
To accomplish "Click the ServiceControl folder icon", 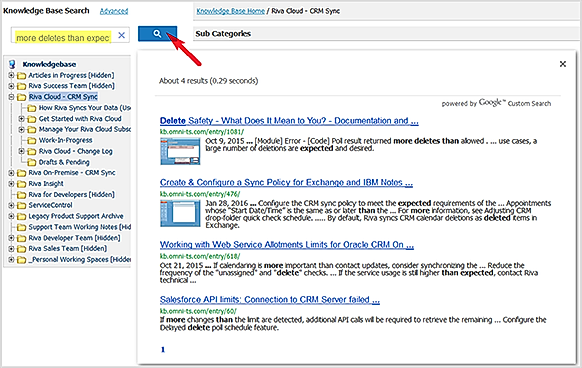I will coord(22,205).
